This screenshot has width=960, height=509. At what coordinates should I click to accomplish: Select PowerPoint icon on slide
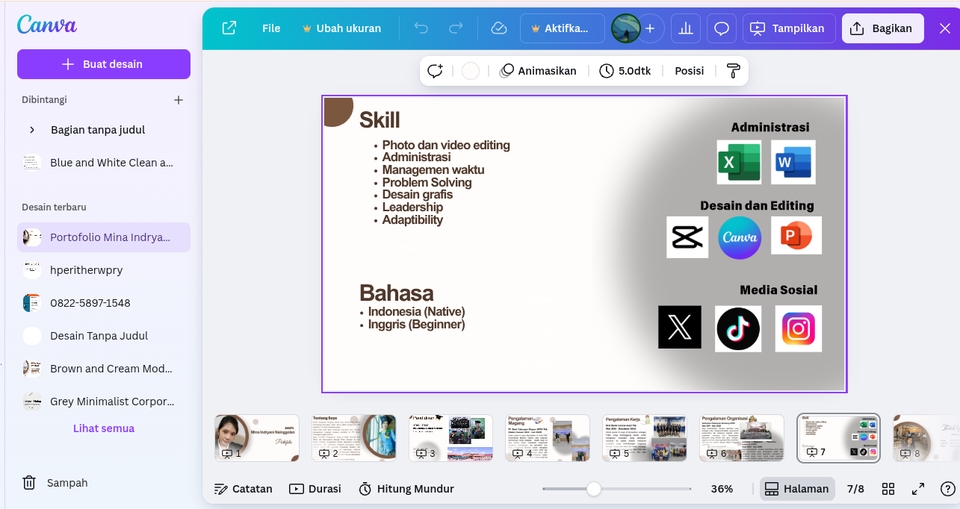coord(796,236)
